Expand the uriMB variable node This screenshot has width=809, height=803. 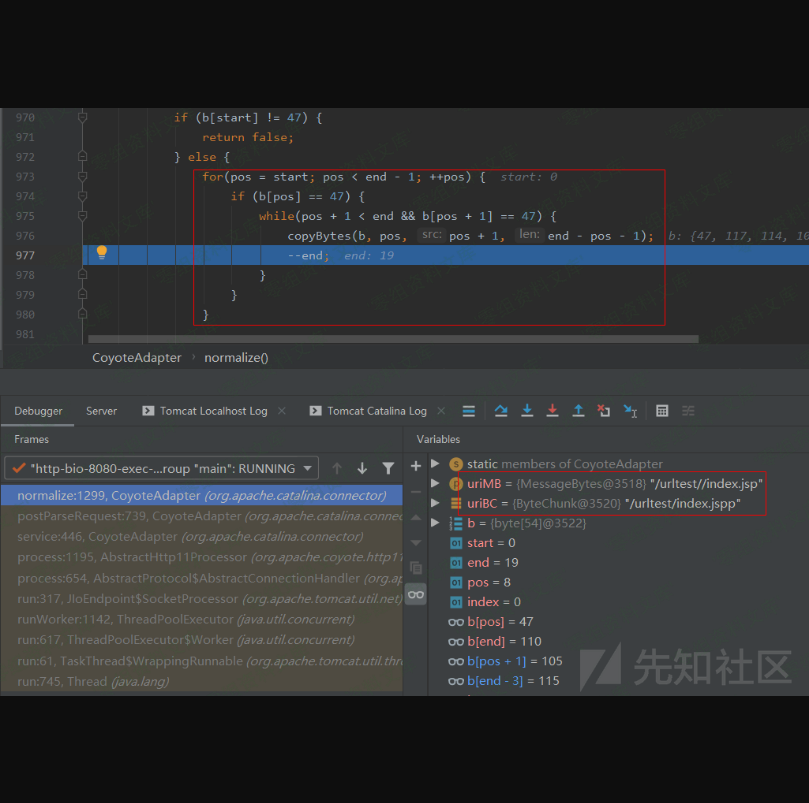click(435, 484)
